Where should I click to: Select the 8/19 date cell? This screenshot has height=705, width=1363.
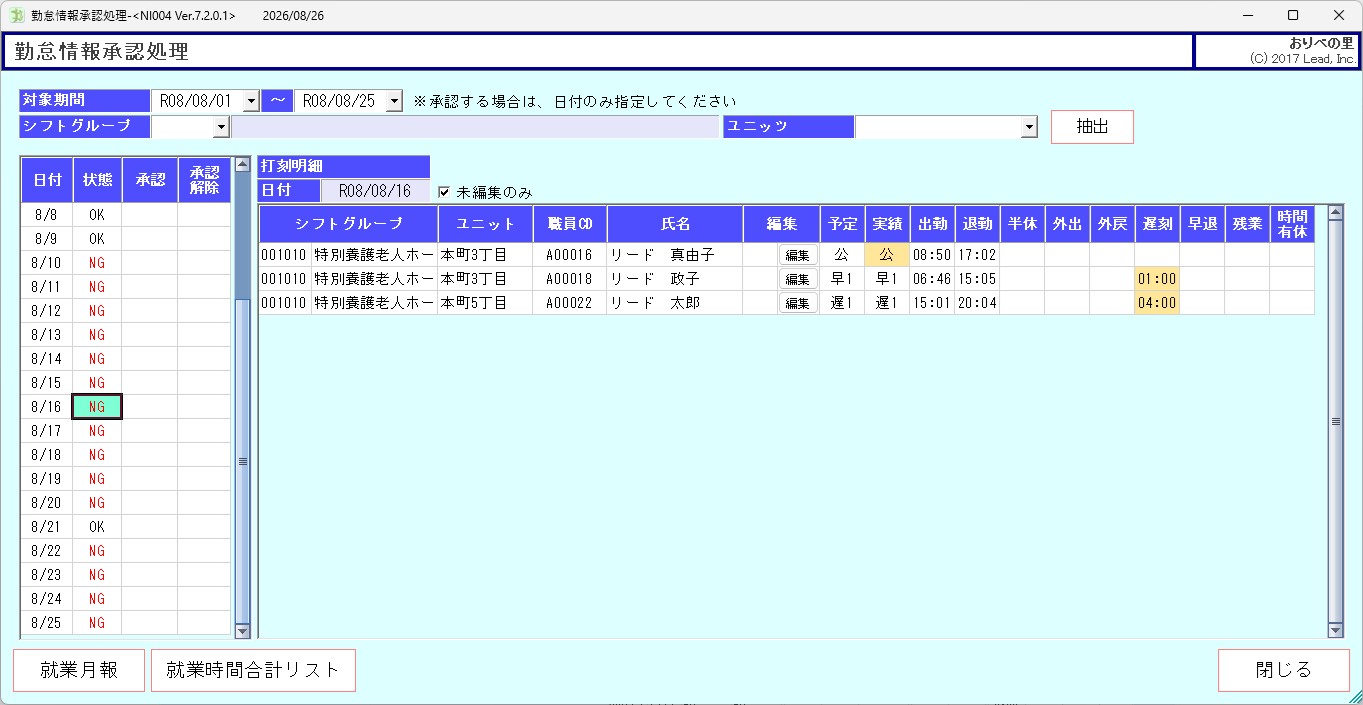coord(46,479)
